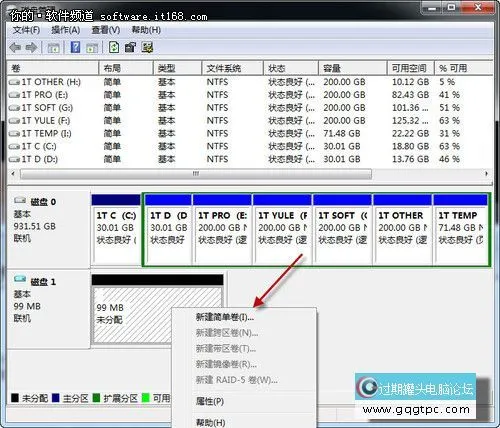Select the 1T SOFT partition block
The width and height of the screenshot is (500, 428).
coord(342,230)
